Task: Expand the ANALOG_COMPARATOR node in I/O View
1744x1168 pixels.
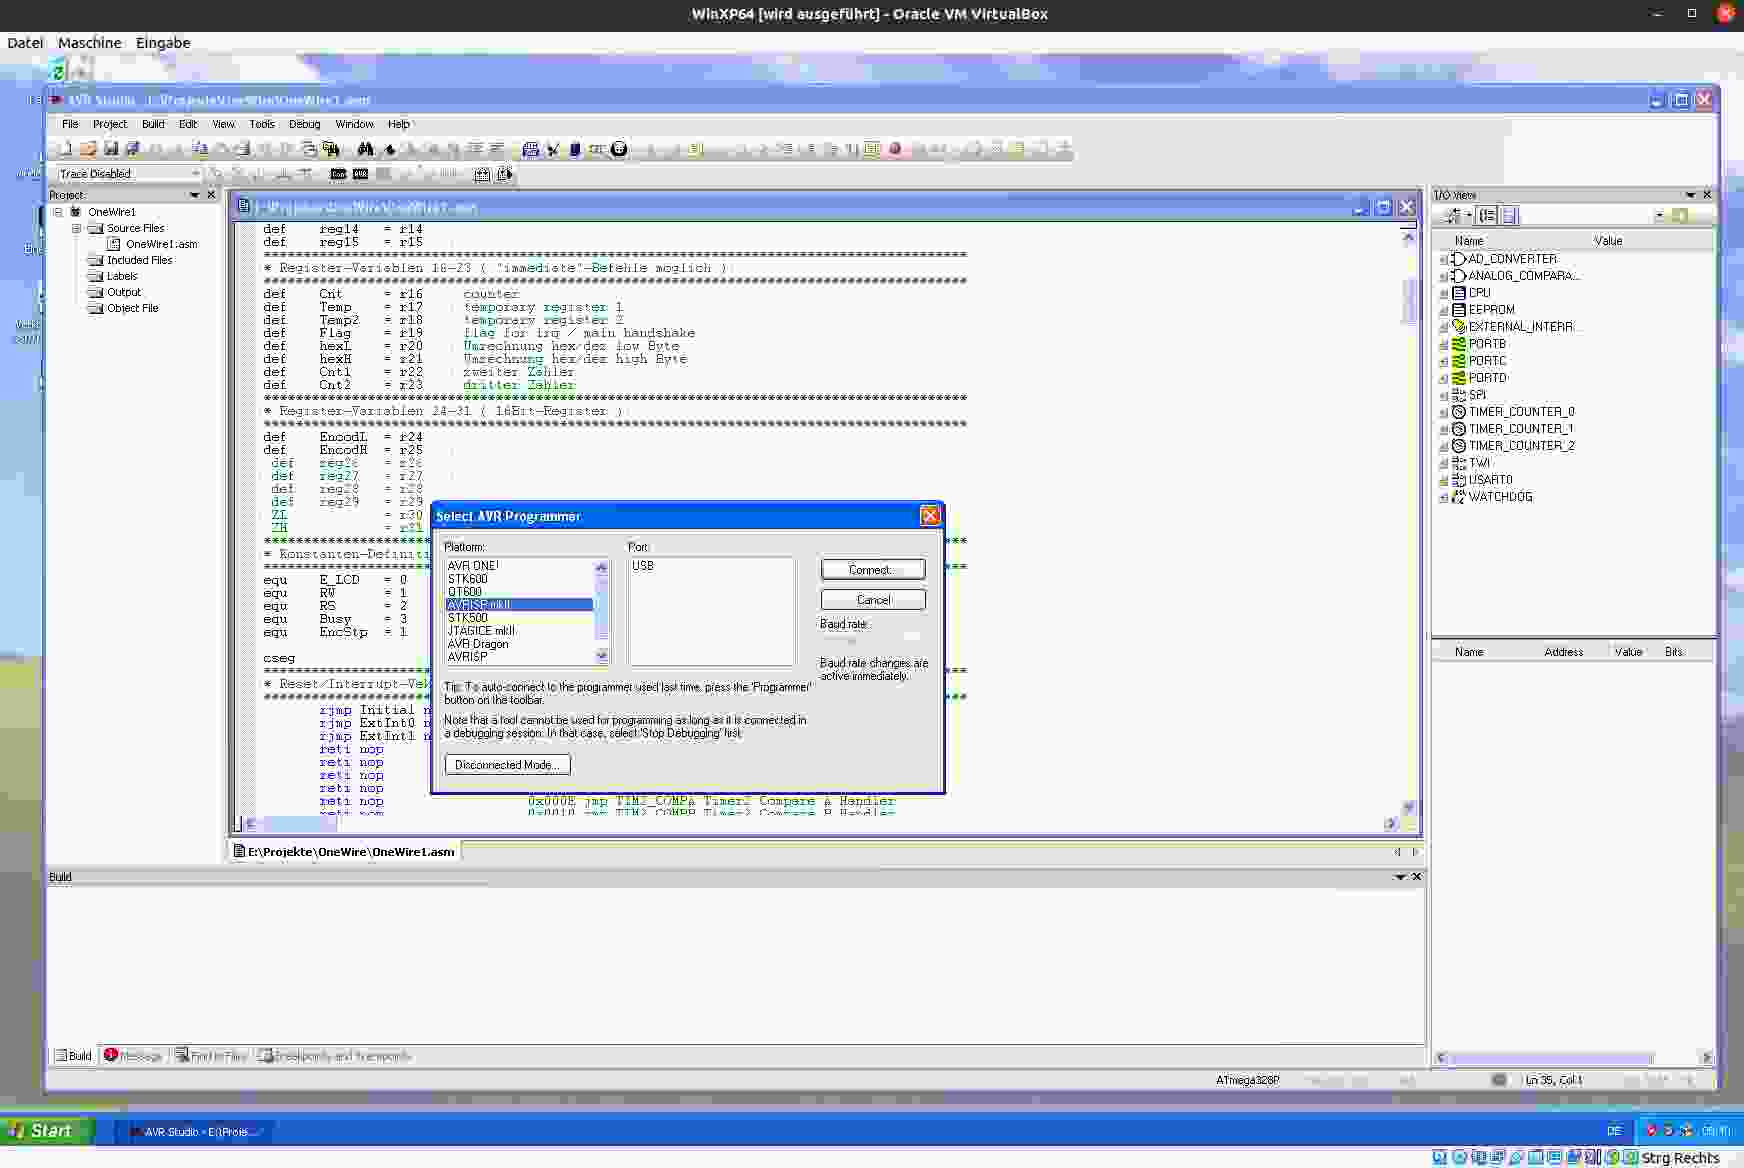Action: click(x=1443, y=276)
